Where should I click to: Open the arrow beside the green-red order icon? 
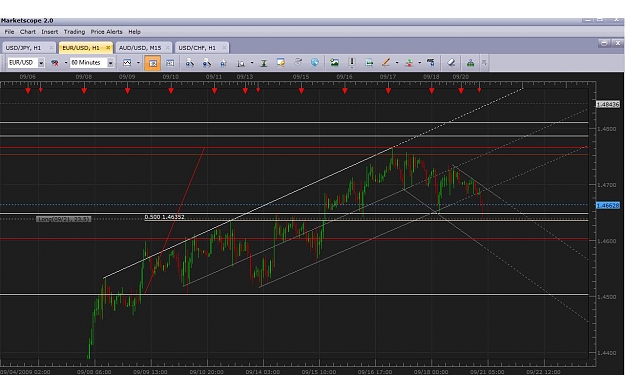click(419, 63)
